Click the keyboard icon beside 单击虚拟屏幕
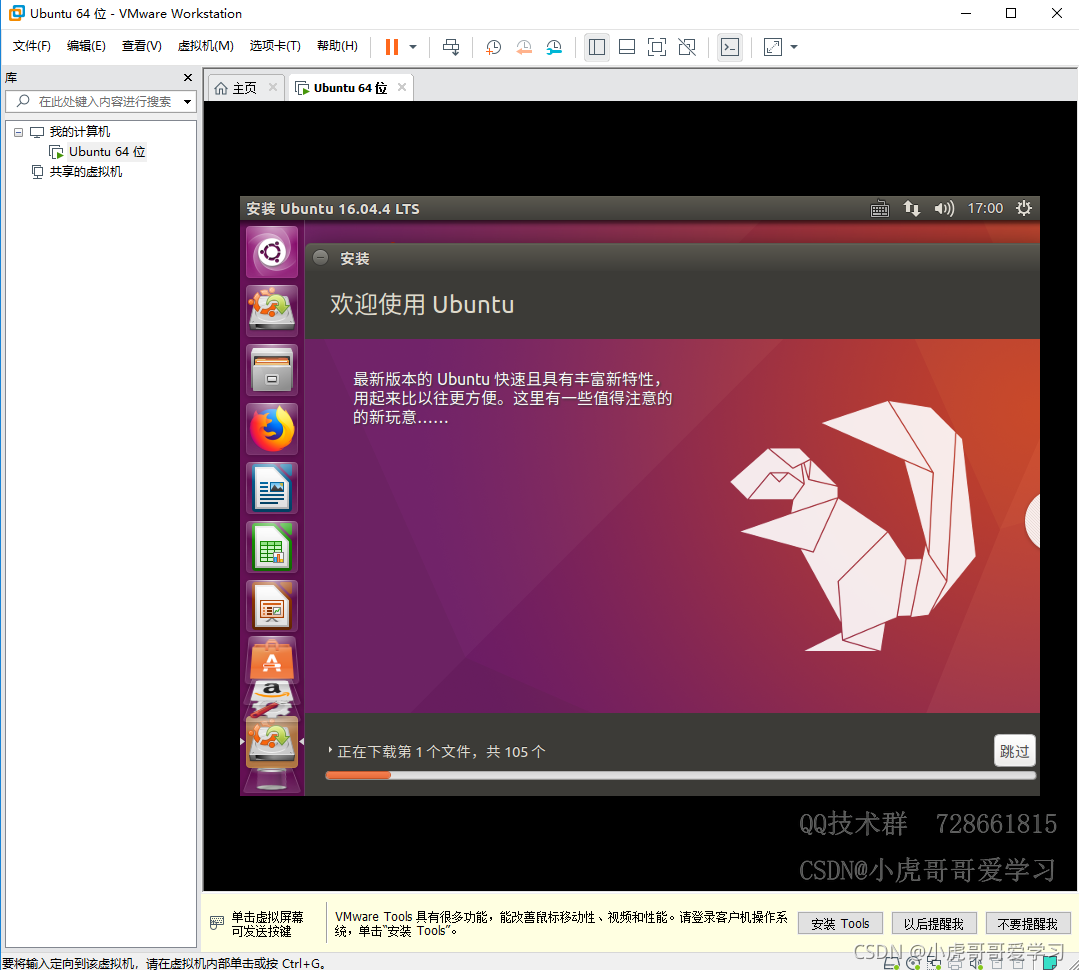This screenshot has width=1079, height=970. [x=217, y=923]
